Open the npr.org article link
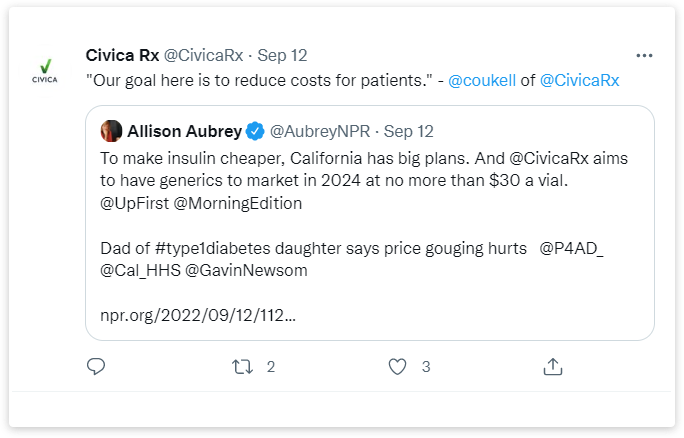The width and height of the screenshot is (684, 438). 198,314
